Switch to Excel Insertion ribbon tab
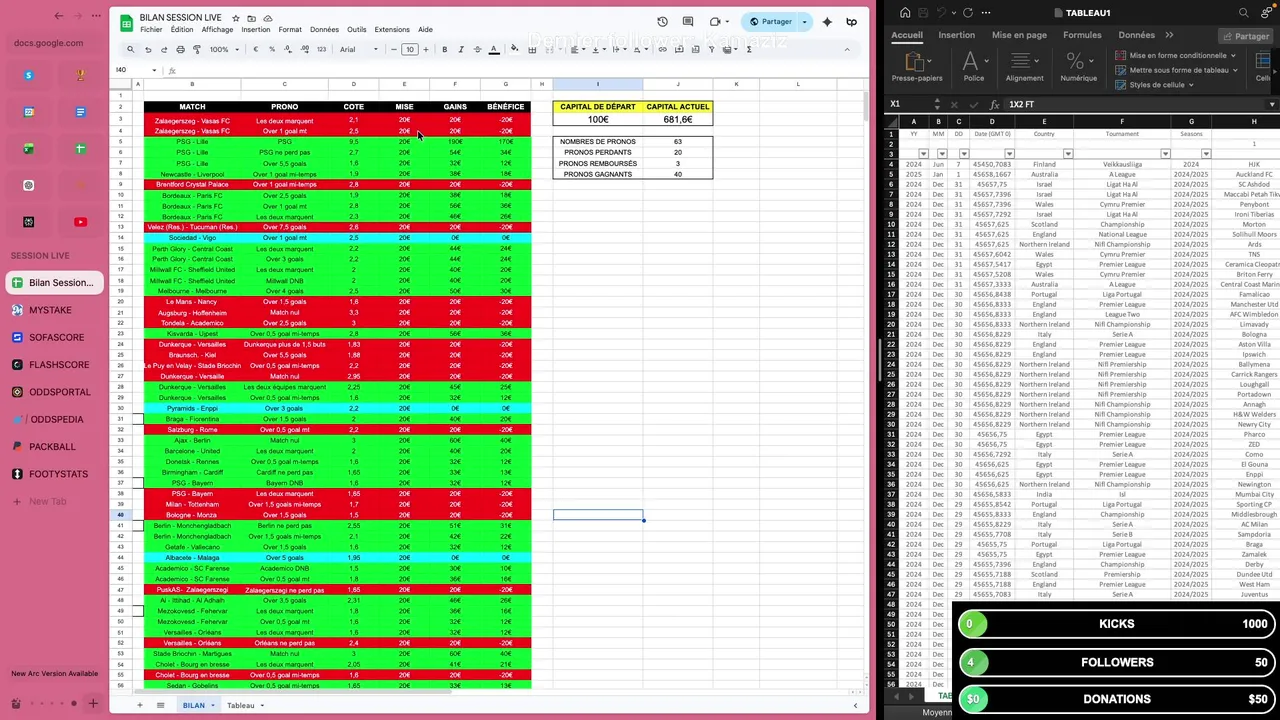The height and width of the screenshot is (720, 1280). (x=956, y=35)
